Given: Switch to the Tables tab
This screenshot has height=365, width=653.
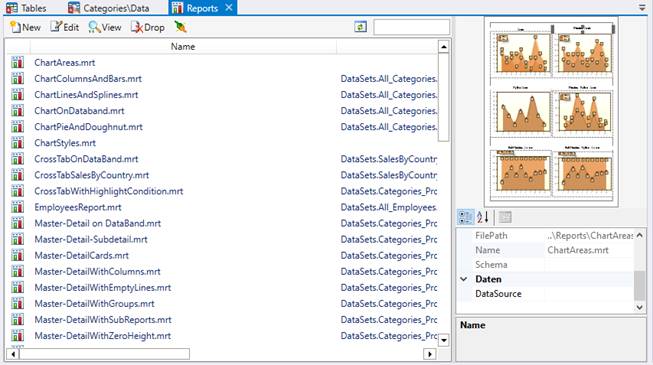Looking at the screenshot, I should (26, 8).
